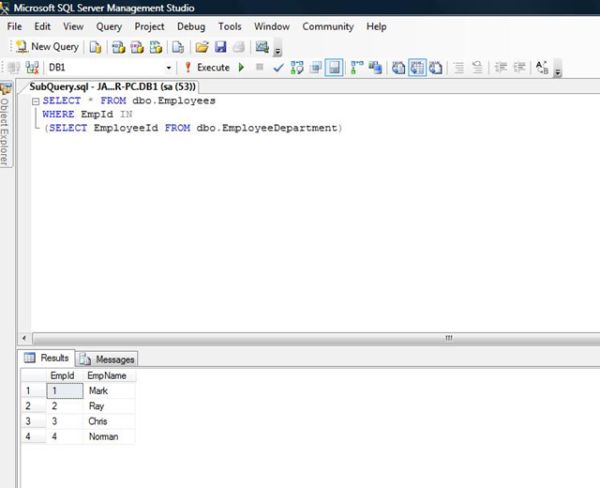Open the Tools menu
This screenshot has height=488, width=600.
pos(230,26)
